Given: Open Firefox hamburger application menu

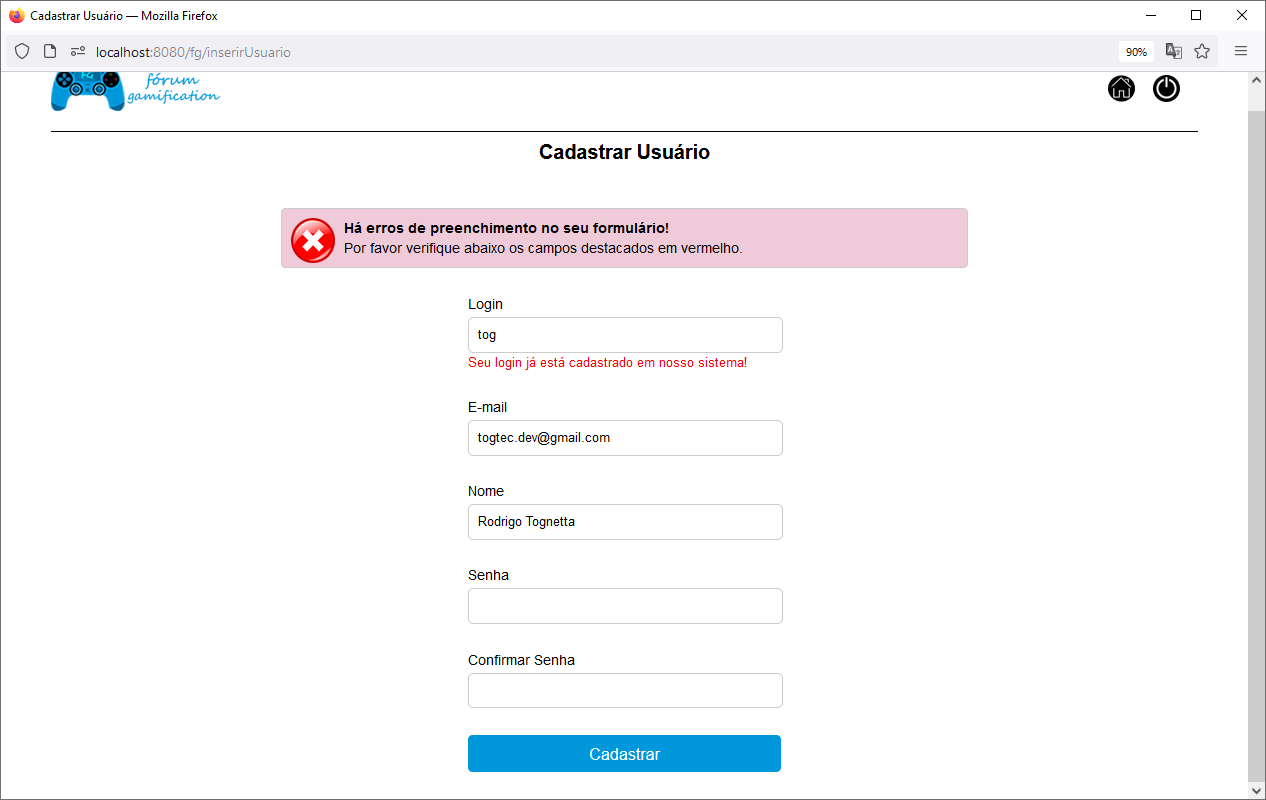Looking at the screenshot, I should click(x=1241, y=51).
